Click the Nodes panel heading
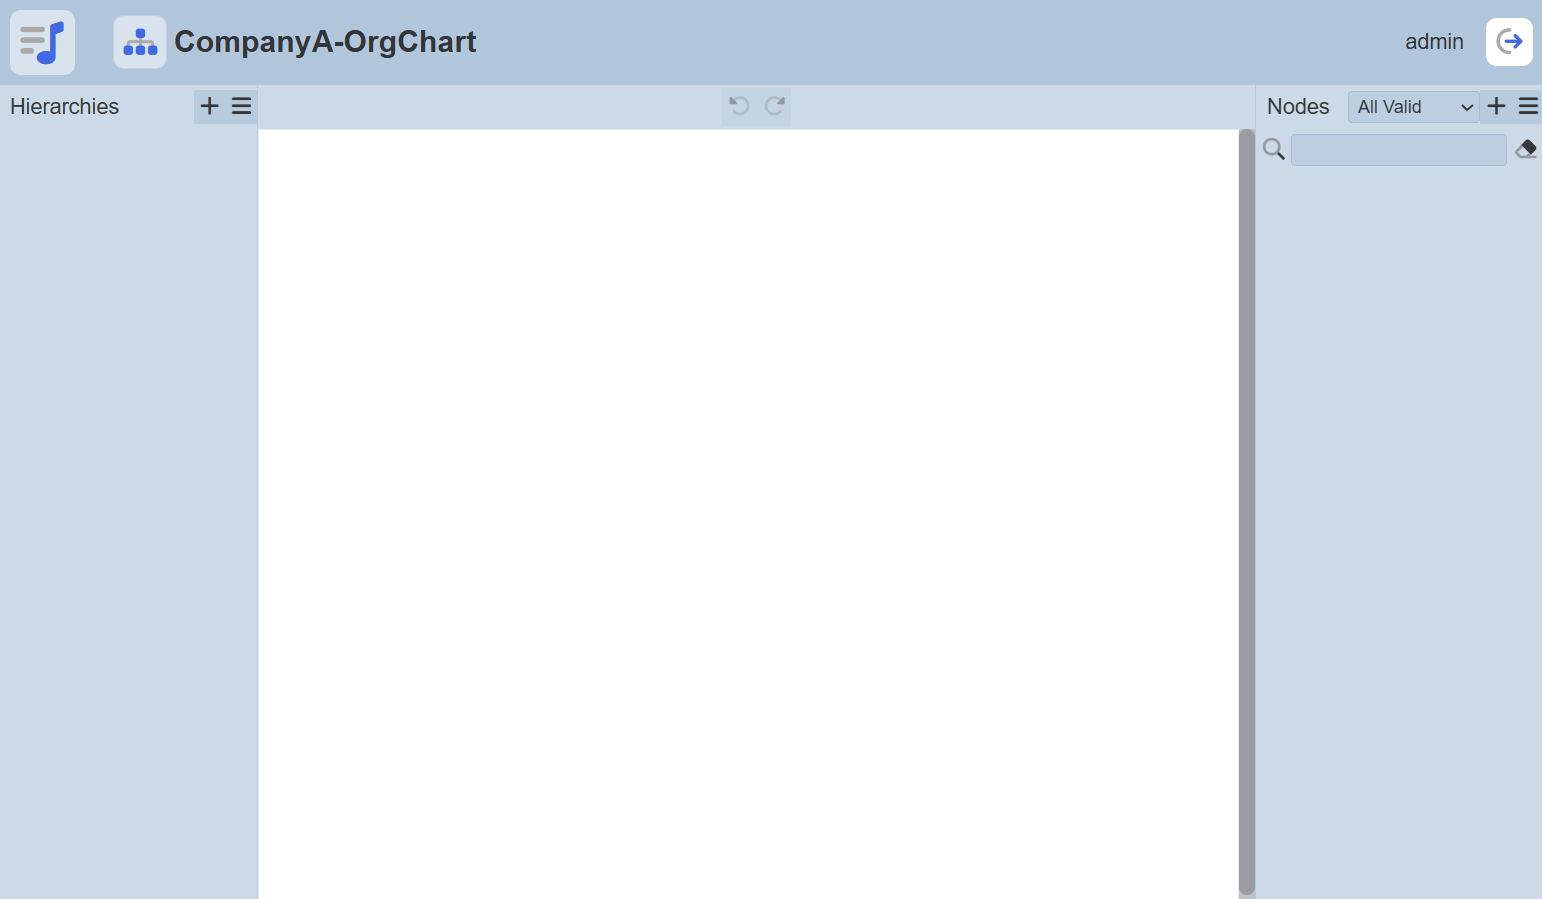Viewport: 1542px width, 899px height. click(1298, 107)
